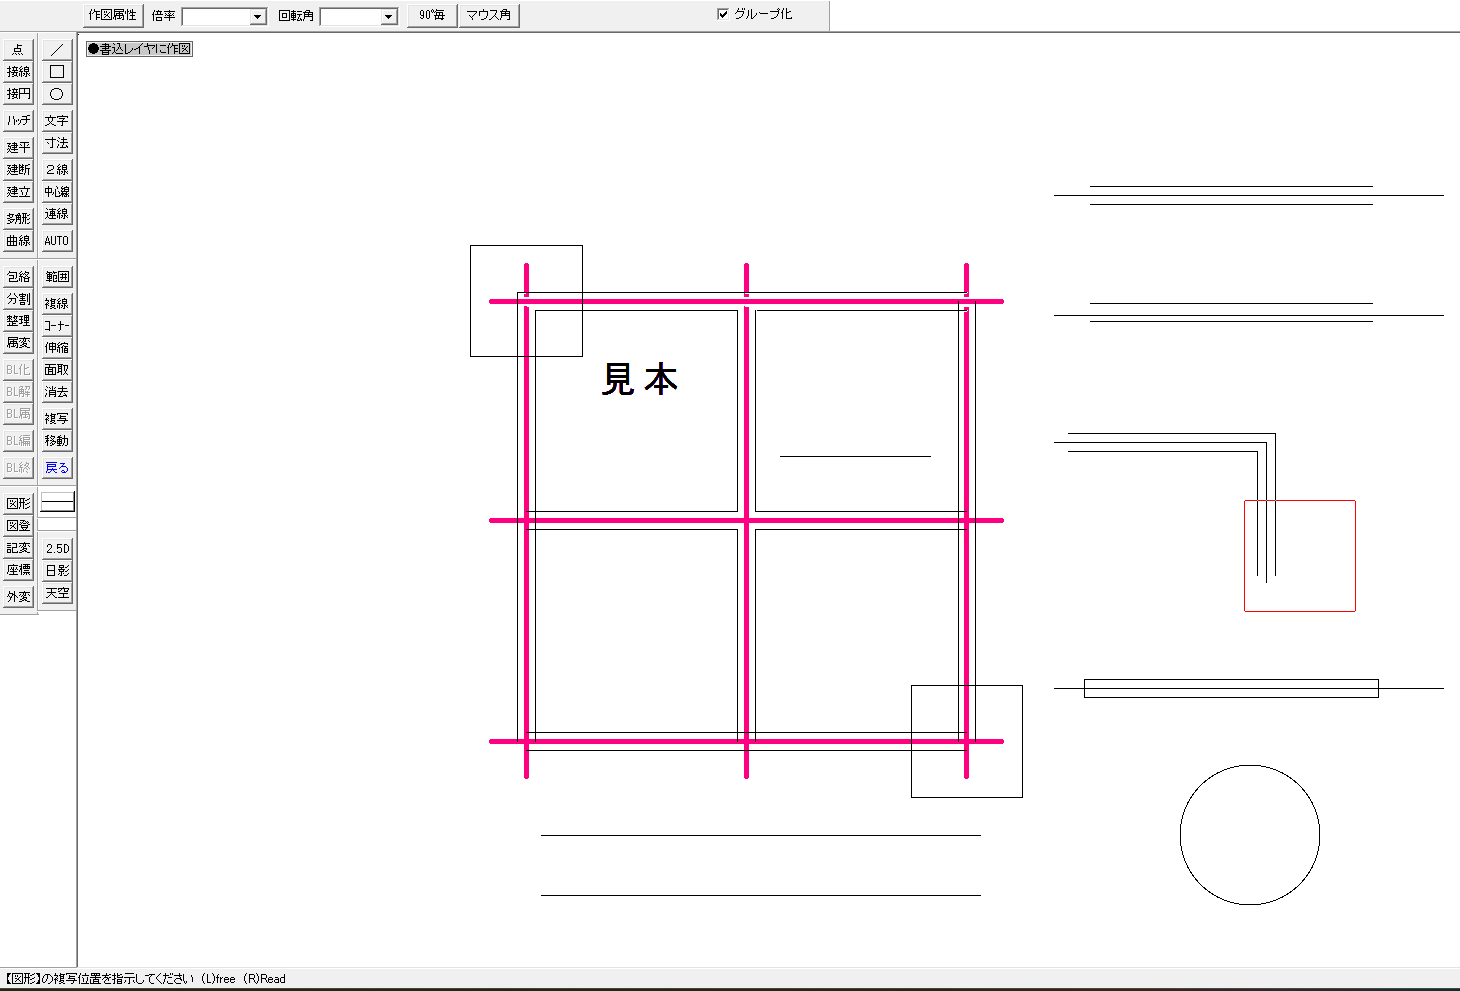1460x991 pixels.
Task: Select the 多角形 polygon tool
Action: click(18, 218)
